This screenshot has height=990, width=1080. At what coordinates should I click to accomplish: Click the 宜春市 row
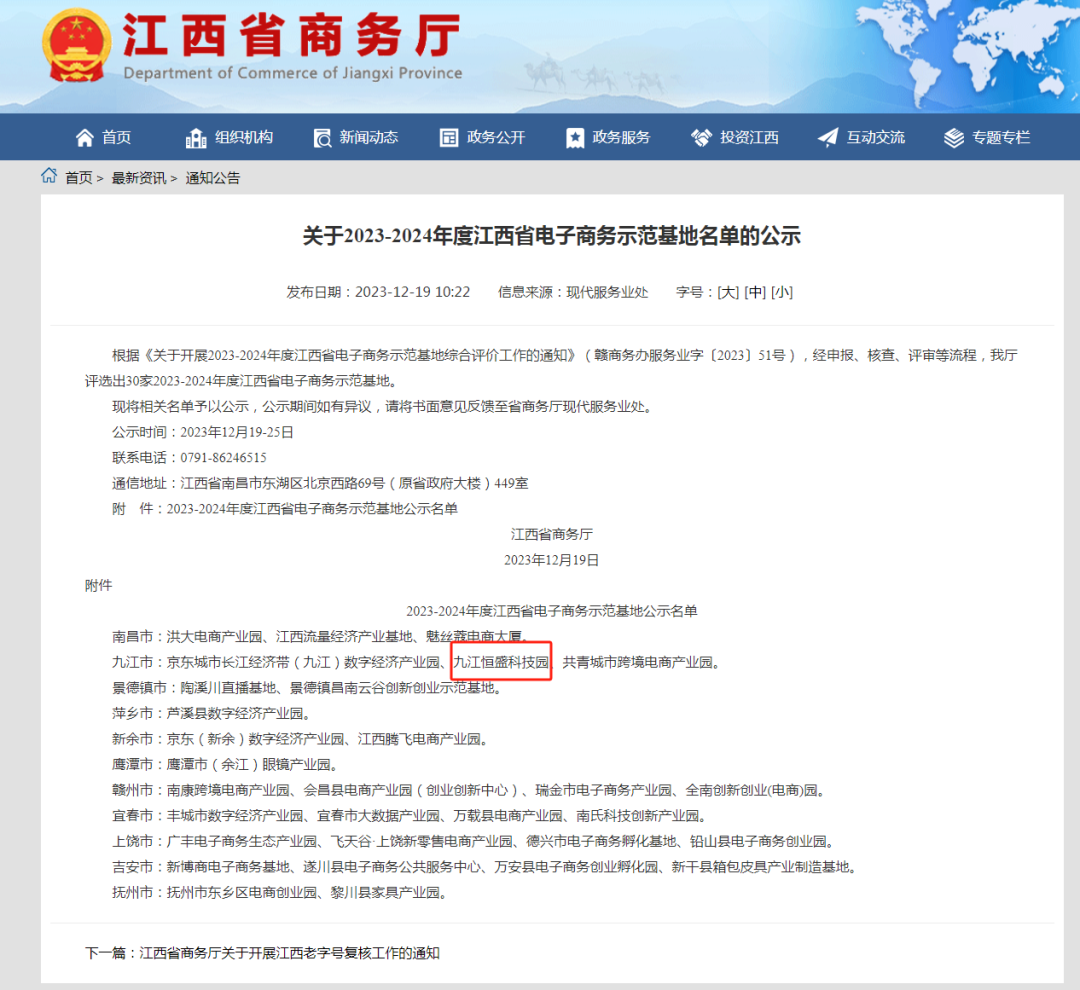click(x=409, y=816)
